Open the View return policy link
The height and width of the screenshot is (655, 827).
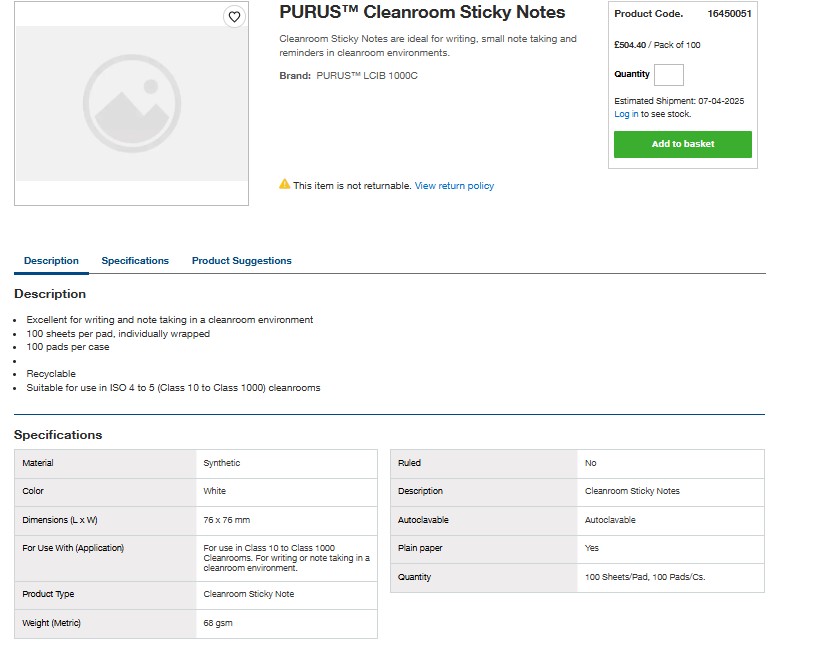click(x=454, y=186)
